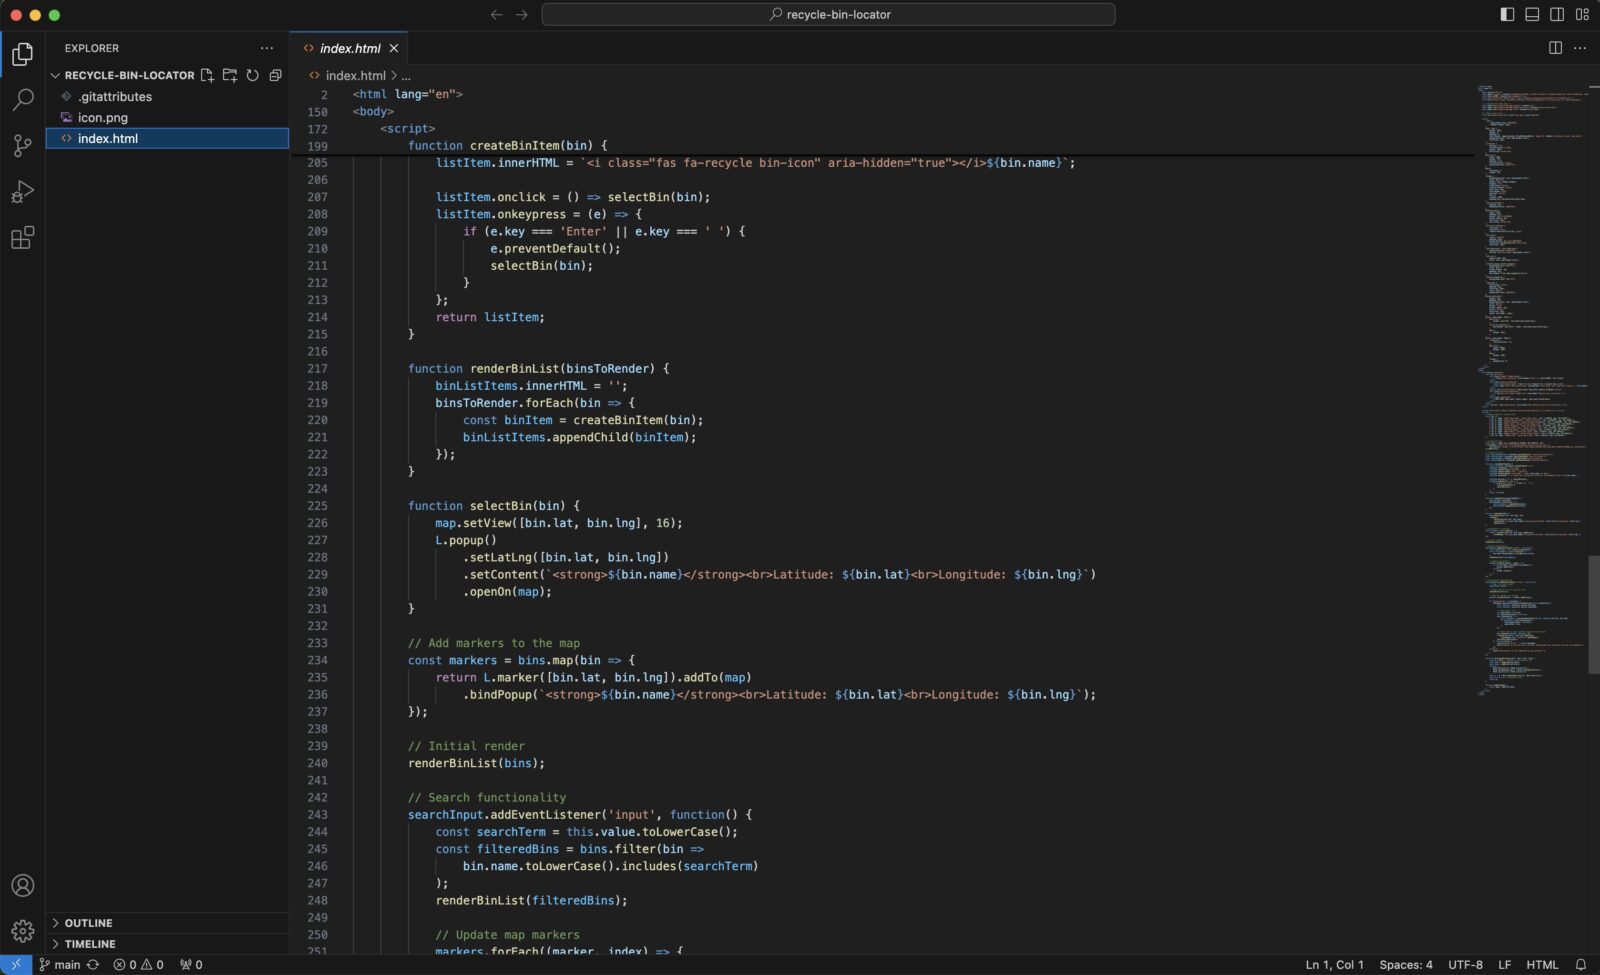Synchronize changes via status bar sync icon
The height and width of the screenshot is (975, 1600).
point(93,965)
